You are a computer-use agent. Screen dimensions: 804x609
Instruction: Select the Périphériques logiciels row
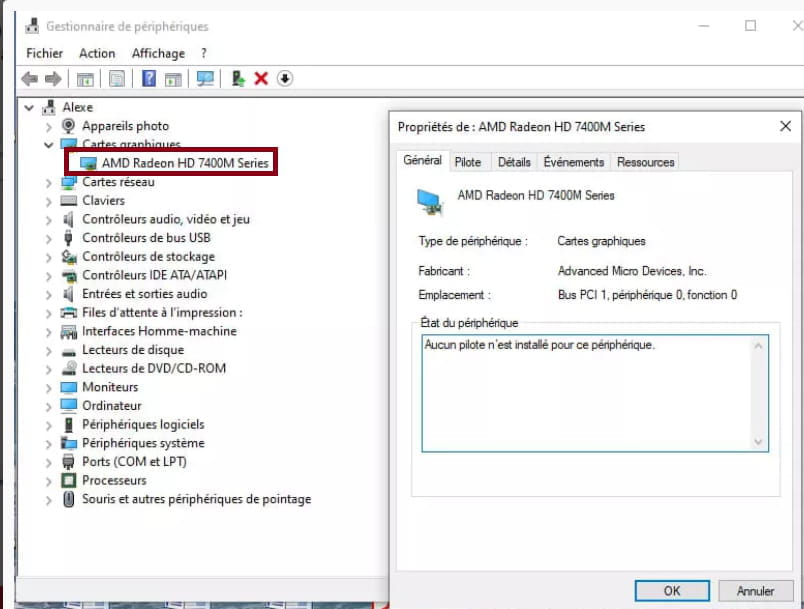click(143, 424)
